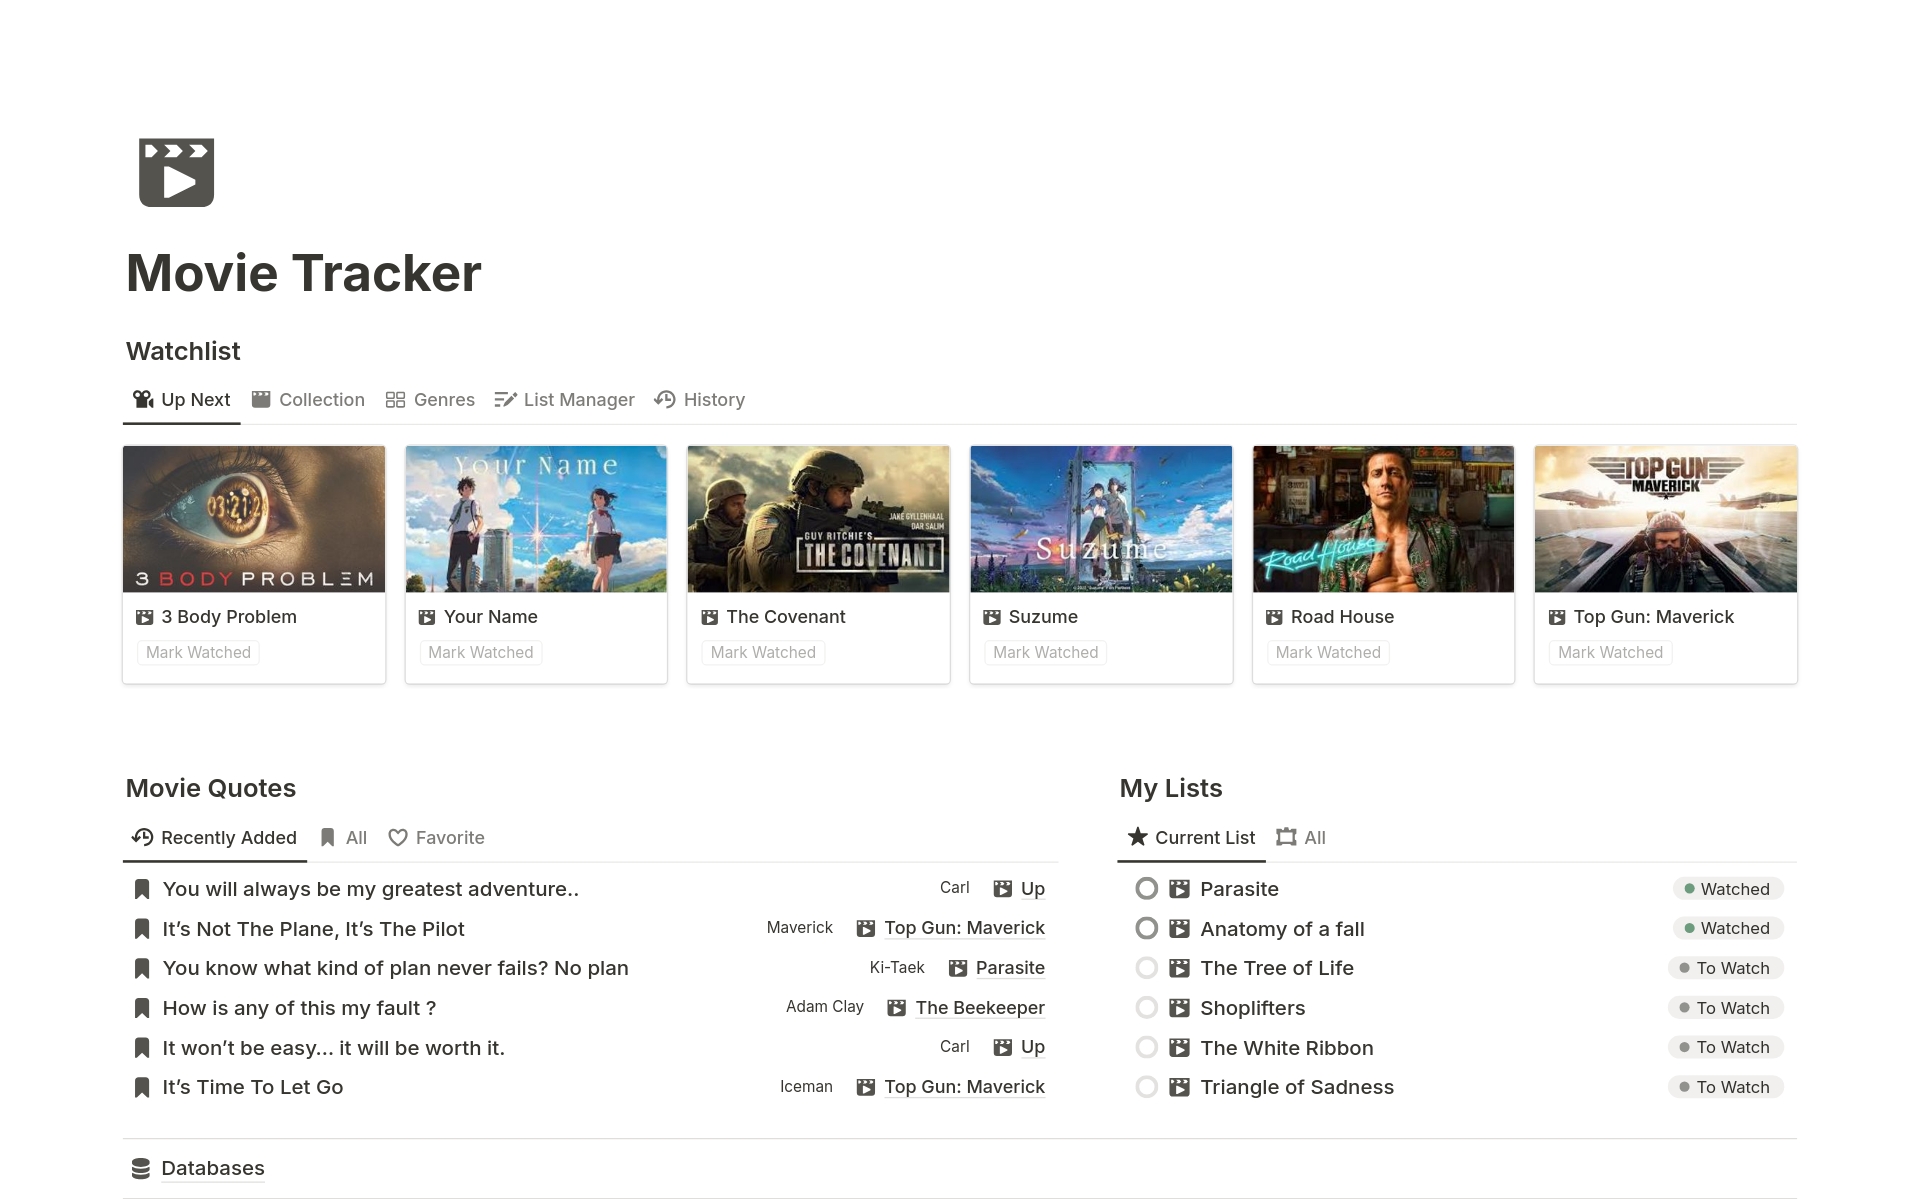
Task: Open the "Watched" status tag for Parasite
Action: [1728, 888]
